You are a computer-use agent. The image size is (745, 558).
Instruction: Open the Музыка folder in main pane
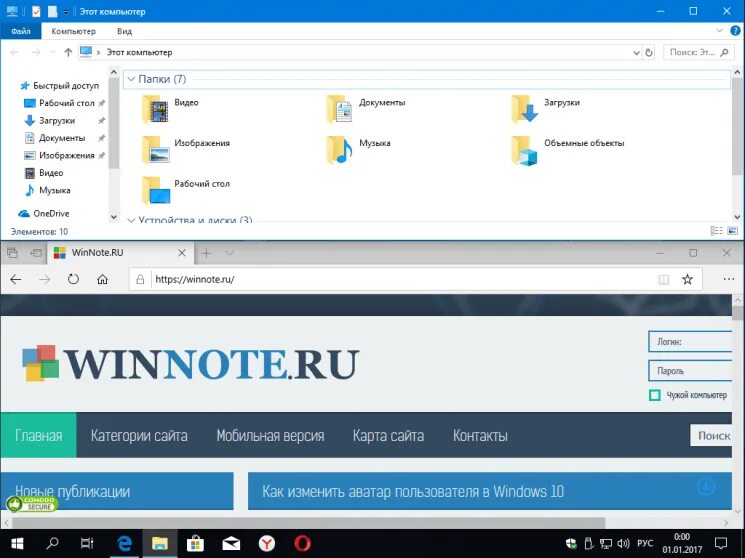point(358,150)
